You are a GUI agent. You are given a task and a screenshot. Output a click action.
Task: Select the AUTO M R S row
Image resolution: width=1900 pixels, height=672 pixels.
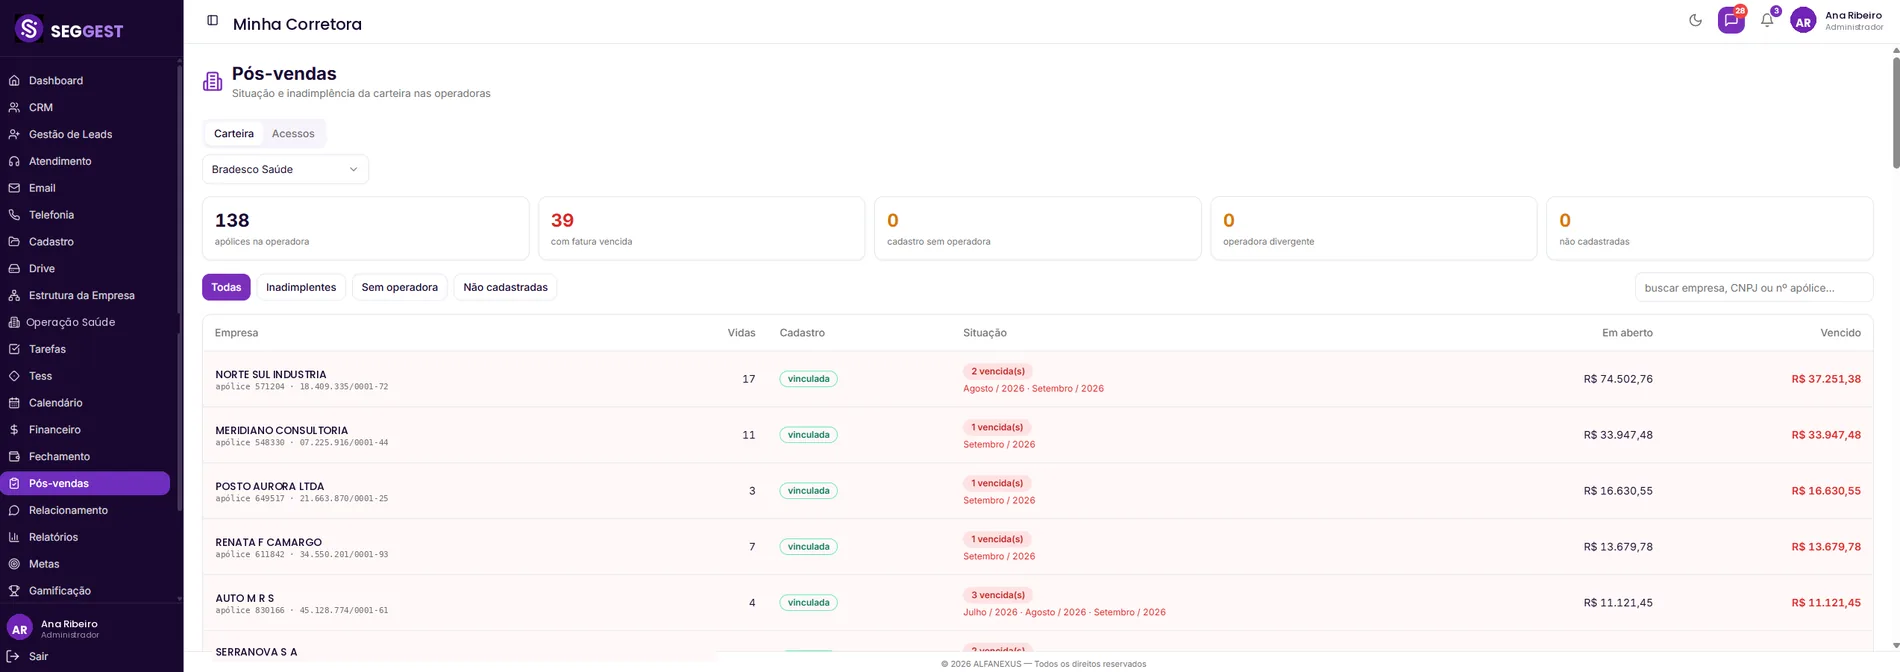click(1037, 603)
